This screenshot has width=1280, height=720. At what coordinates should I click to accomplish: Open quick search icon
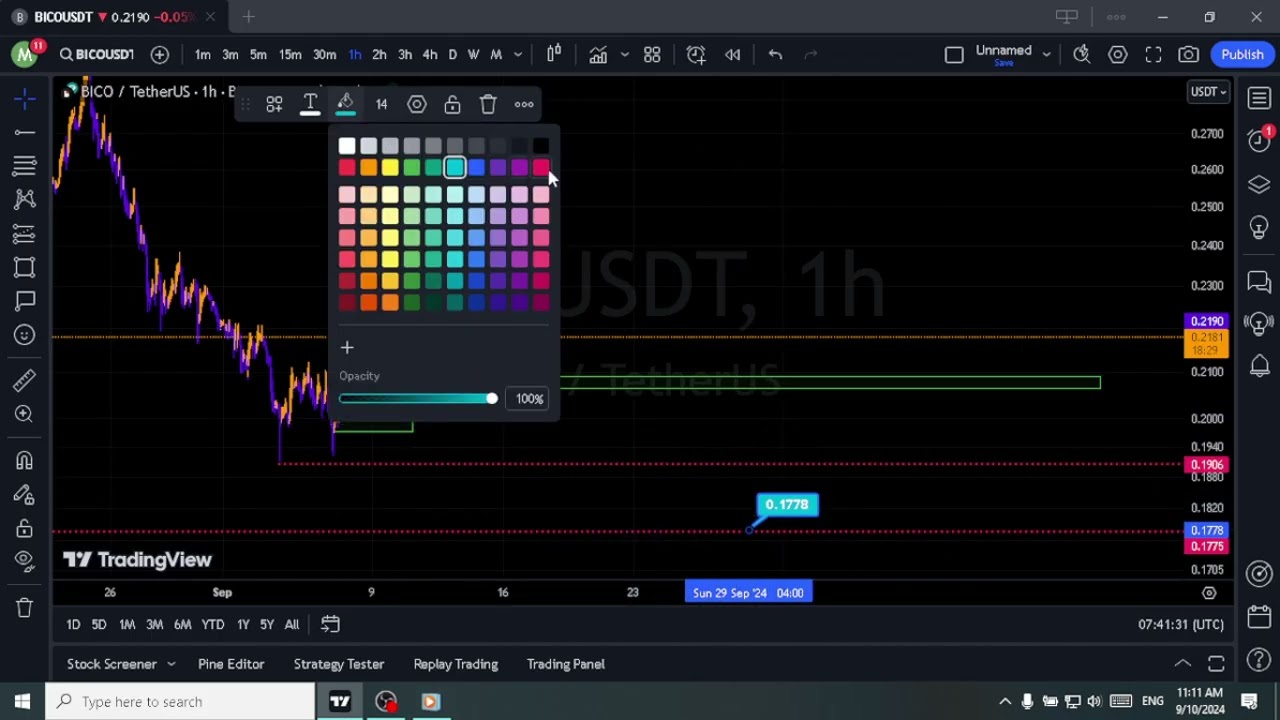point(1082,54)
